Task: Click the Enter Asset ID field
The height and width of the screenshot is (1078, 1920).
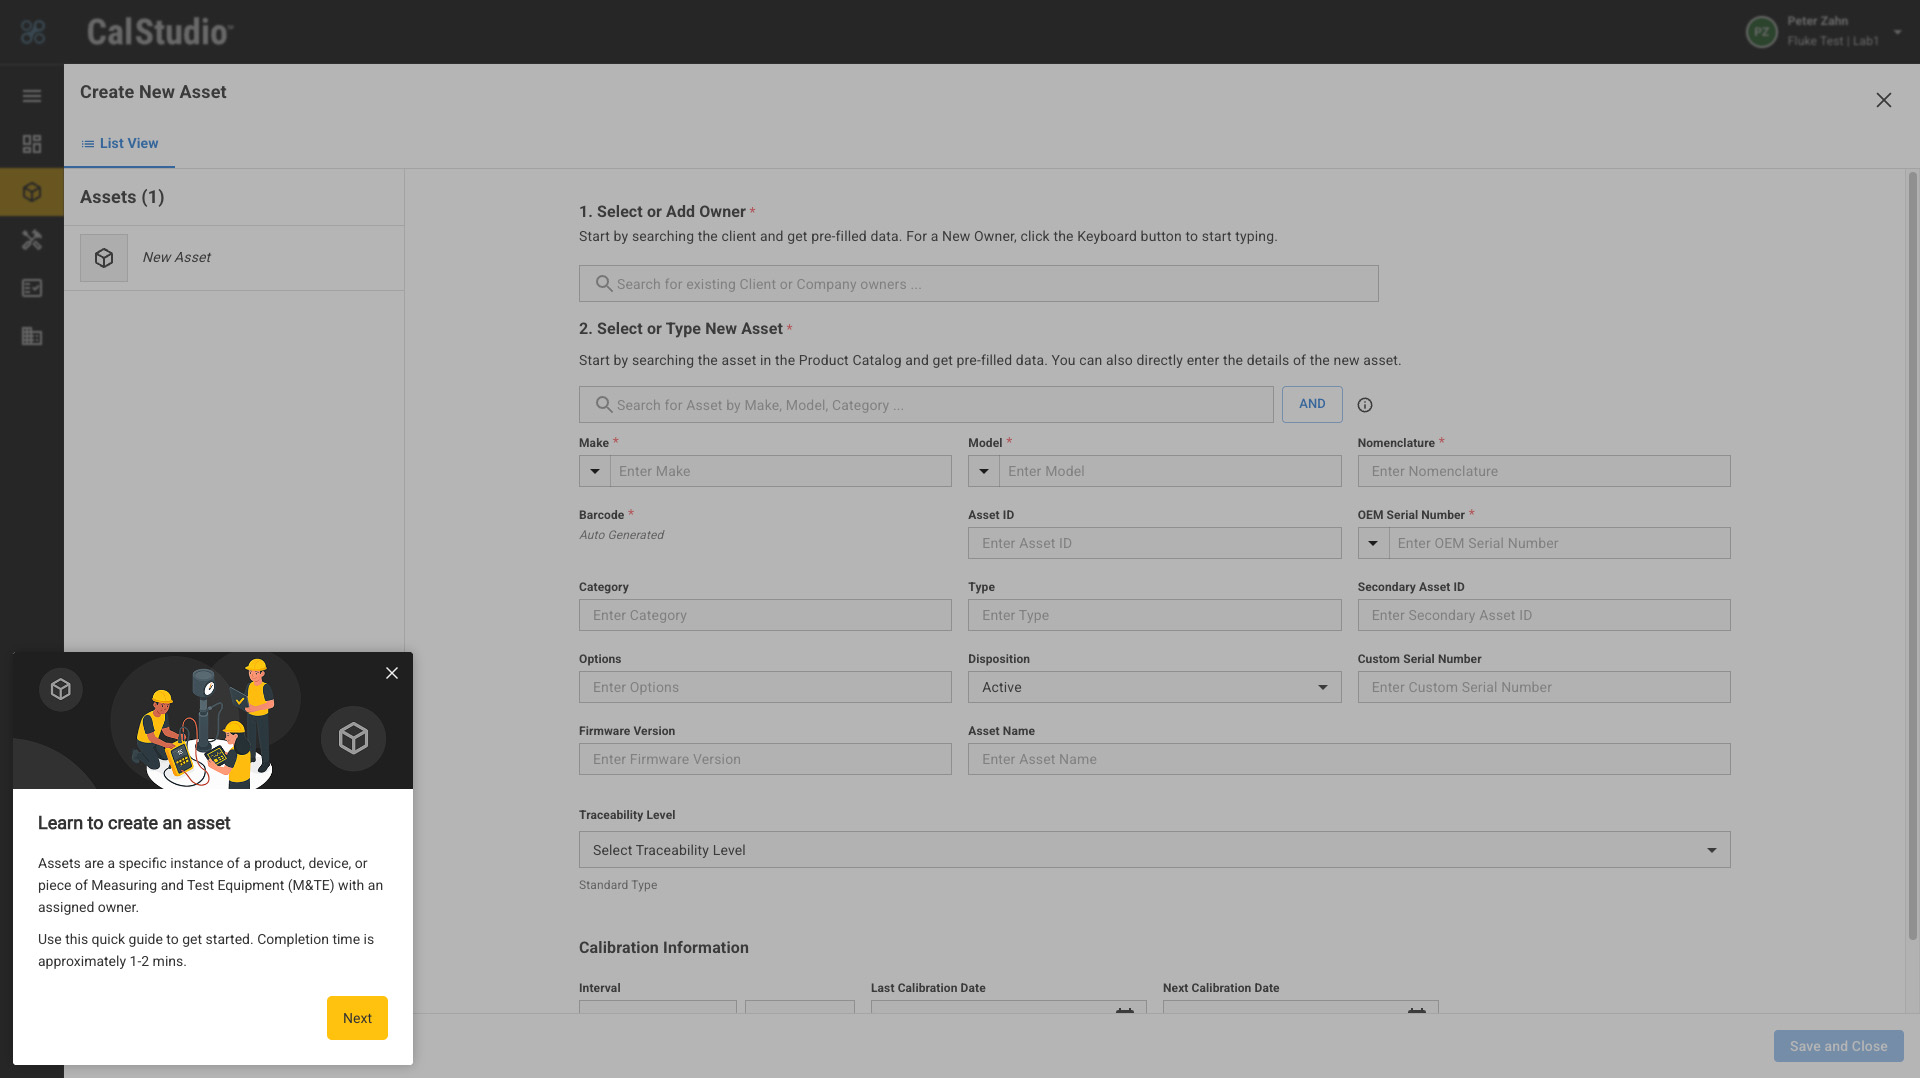Action: tap(1154, 543)
